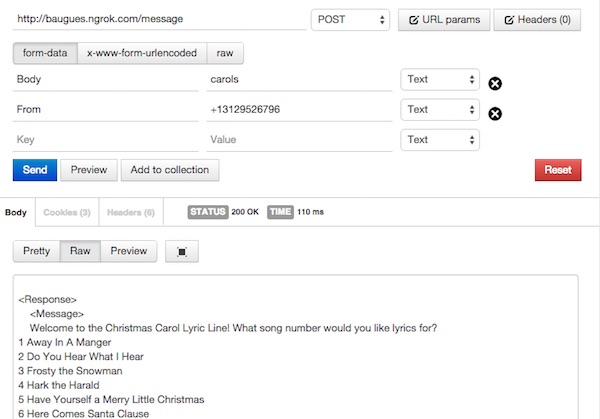Image resolution: width=600 pixels, height=419 pixels.
Task: Open URL params editor
Action: (x=444, y=19)
